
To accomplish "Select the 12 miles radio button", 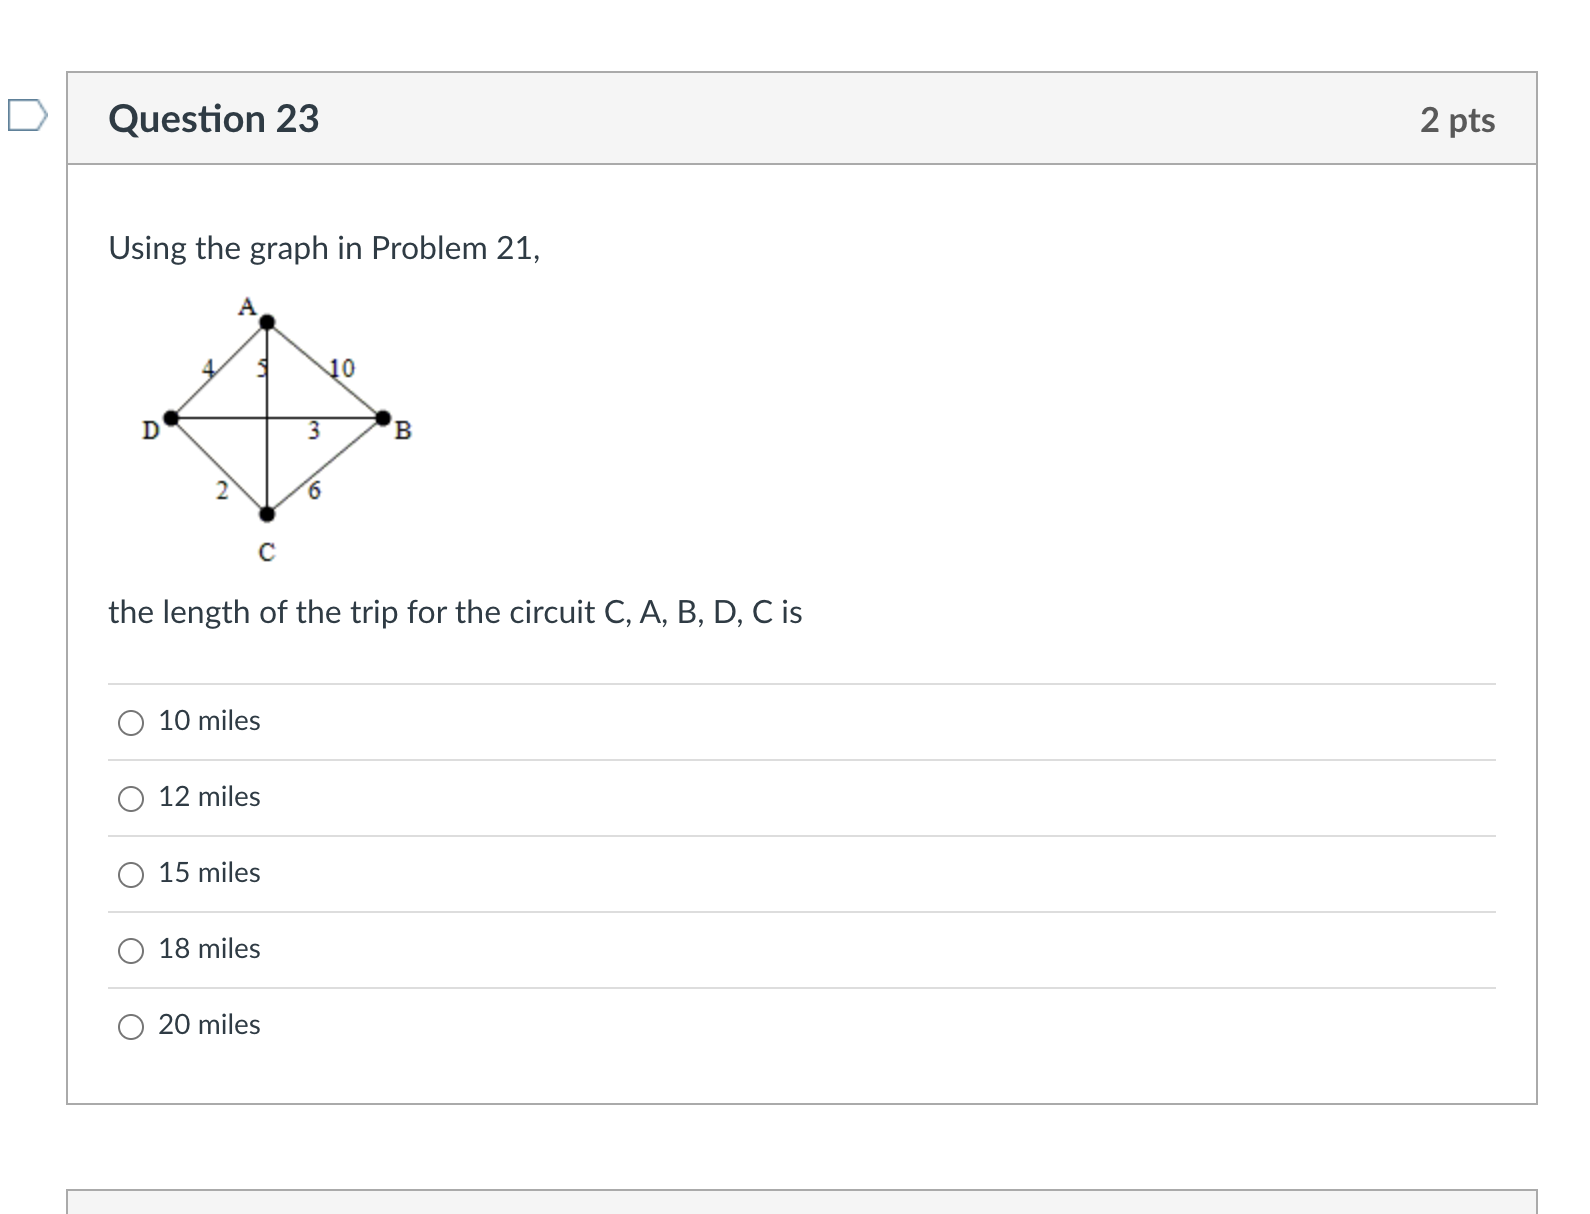I will 130,797.
